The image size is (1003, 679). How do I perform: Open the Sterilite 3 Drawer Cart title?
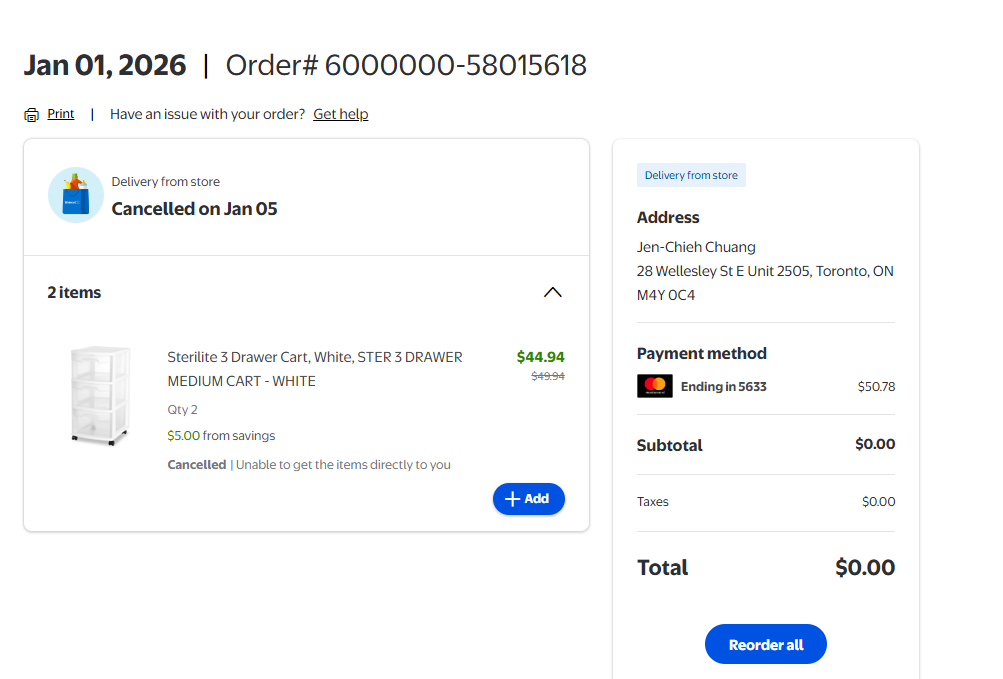(314, 369)
